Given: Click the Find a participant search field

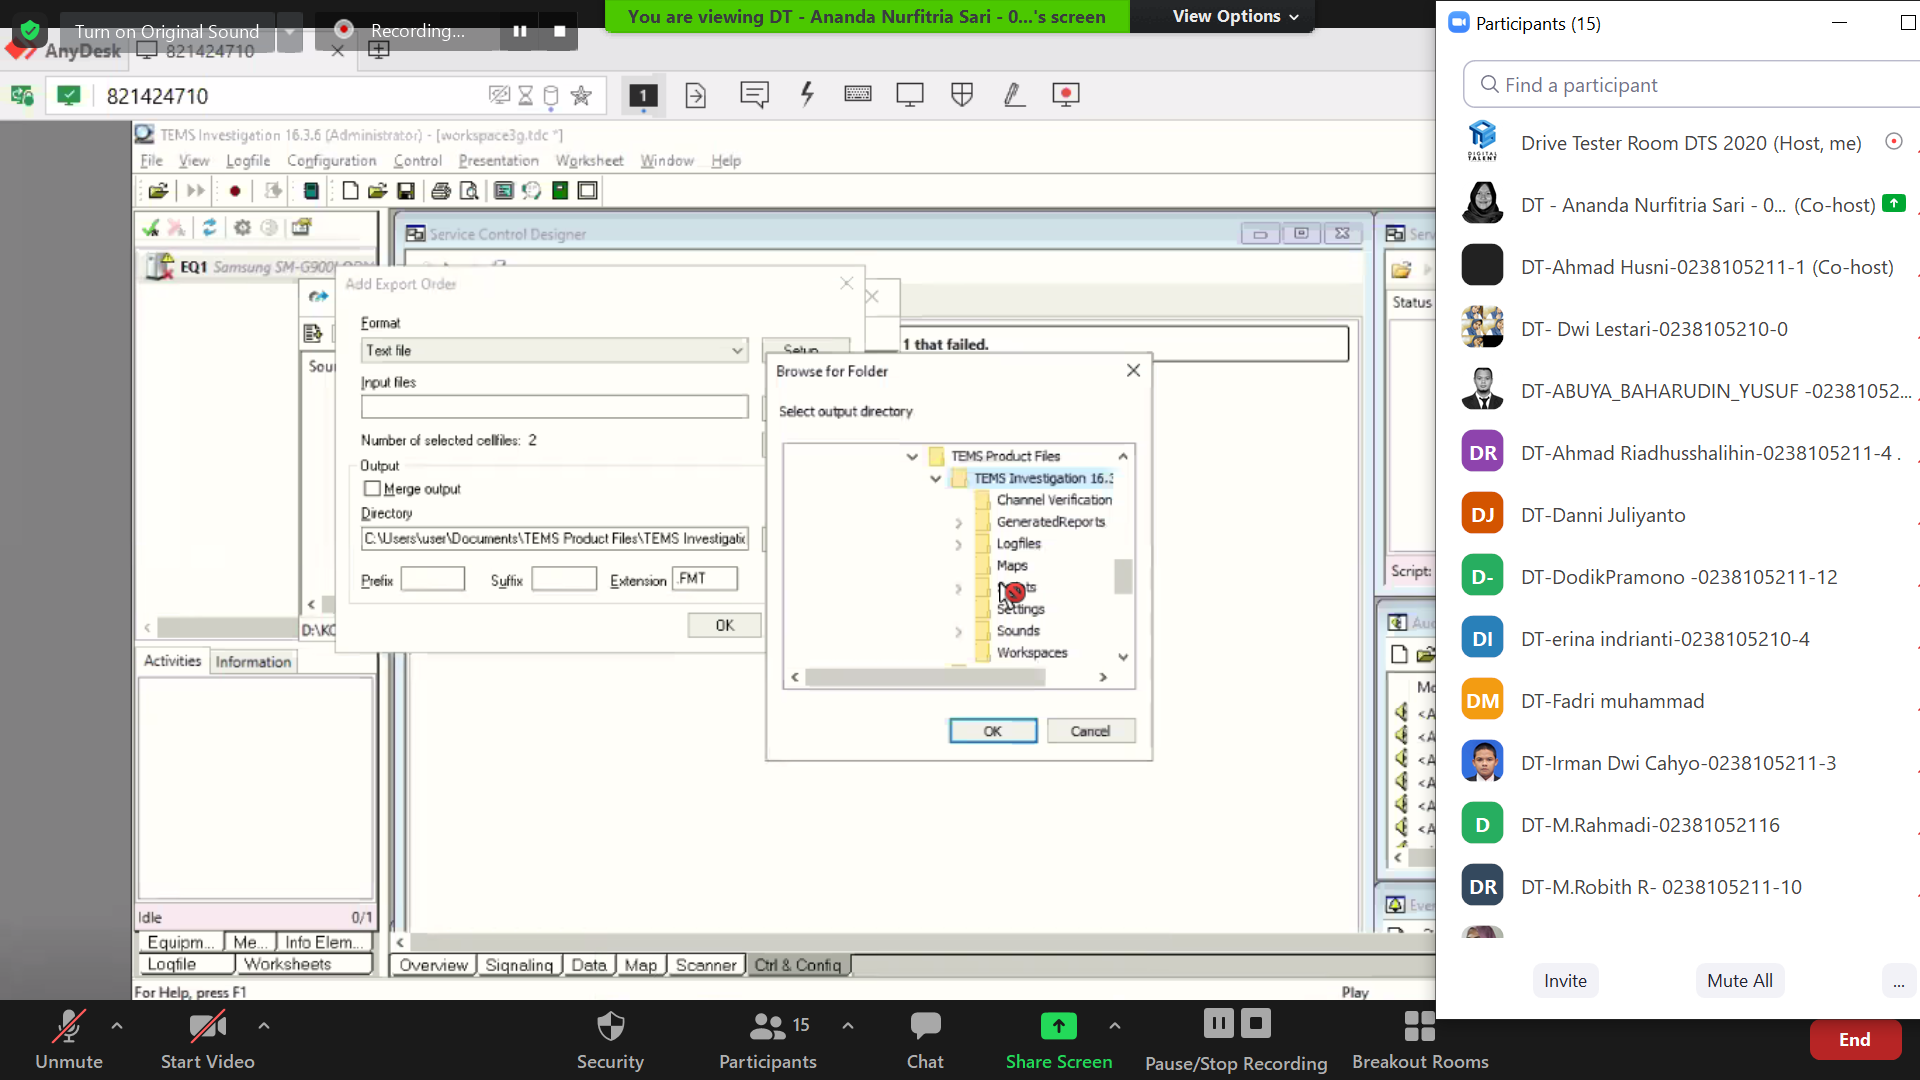Looking at the screenshot, I should [x=1690, y=85].
